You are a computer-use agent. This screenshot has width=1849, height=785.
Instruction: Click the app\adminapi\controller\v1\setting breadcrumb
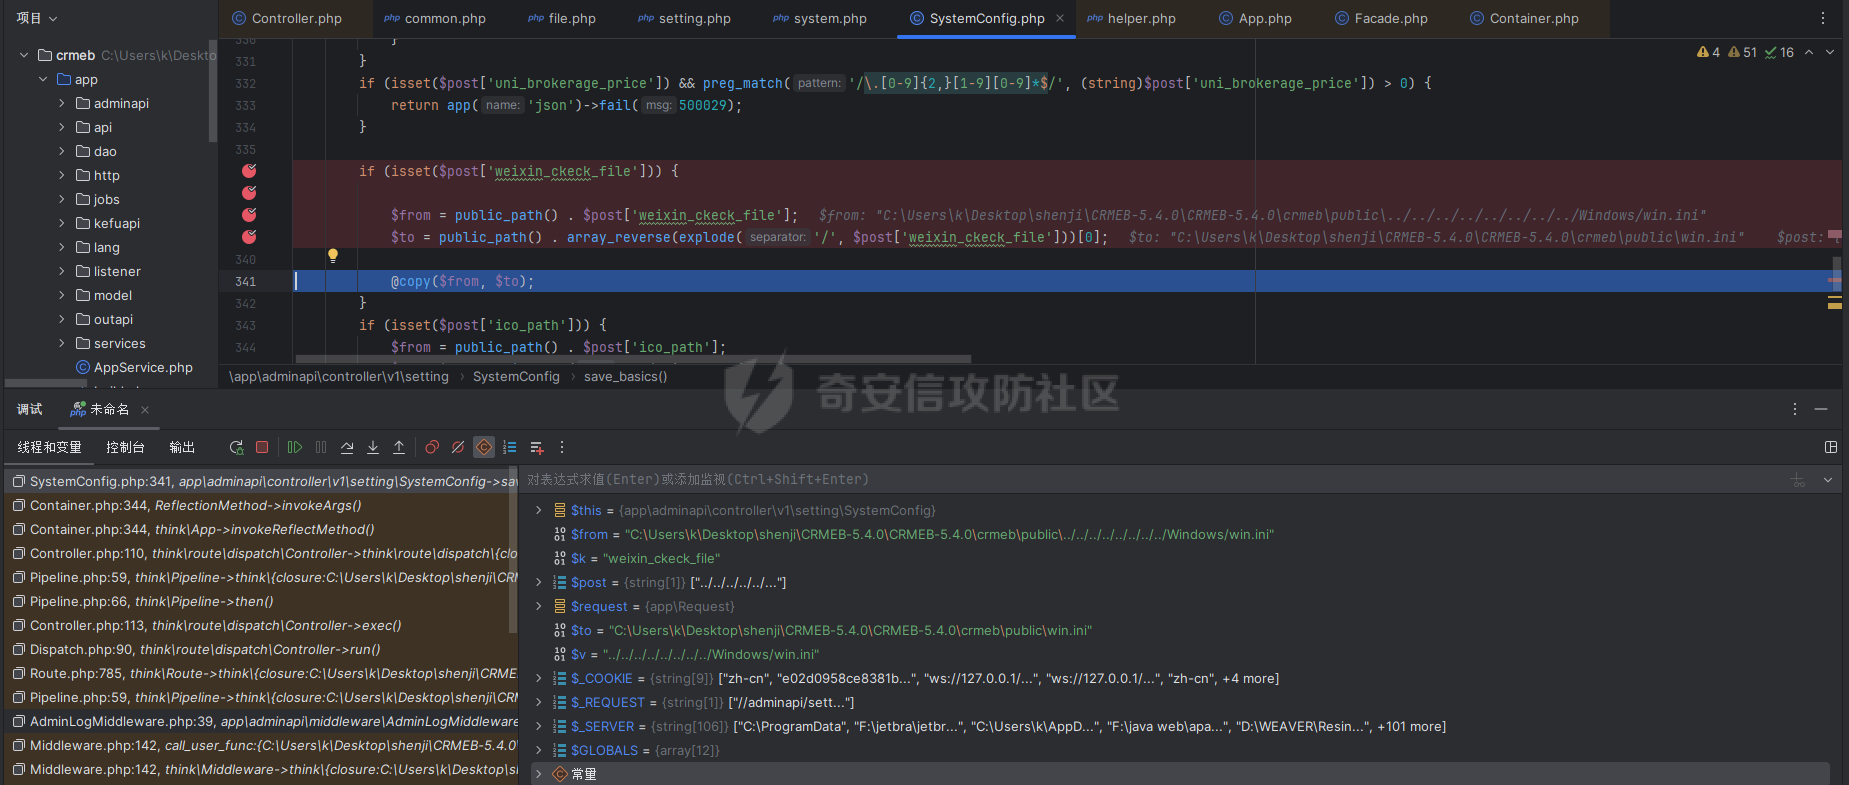click(339, 376)
